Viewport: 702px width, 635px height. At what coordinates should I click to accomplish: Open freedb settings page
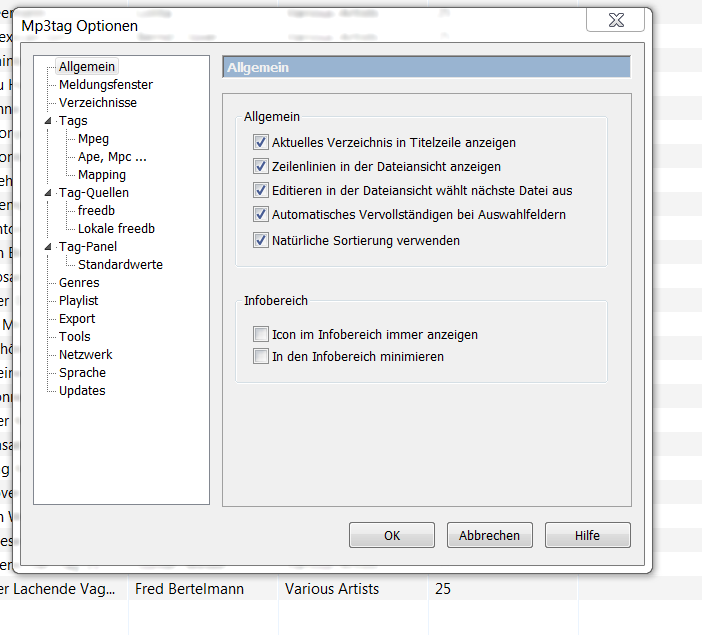click(96, 210)
